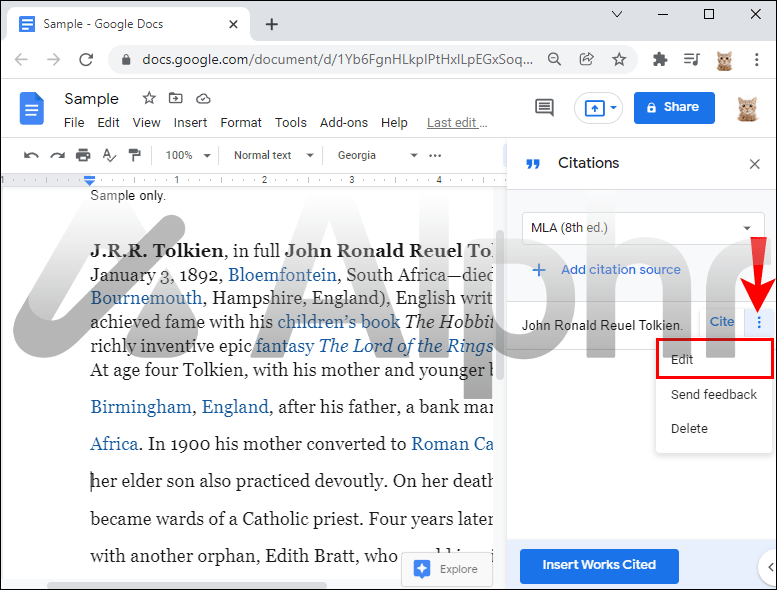The width and height of the screenshot is (777, 590).
Task: Open the Chrome tab search chevron
Action: click(x=617, y=14)
